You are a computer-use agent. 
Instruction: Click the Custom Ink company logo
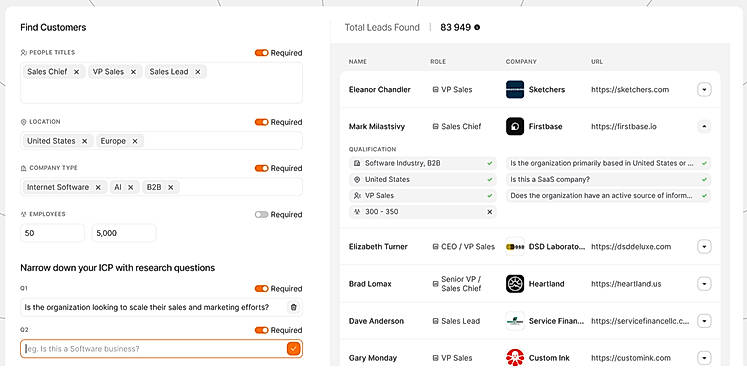[x=515, y=358]
